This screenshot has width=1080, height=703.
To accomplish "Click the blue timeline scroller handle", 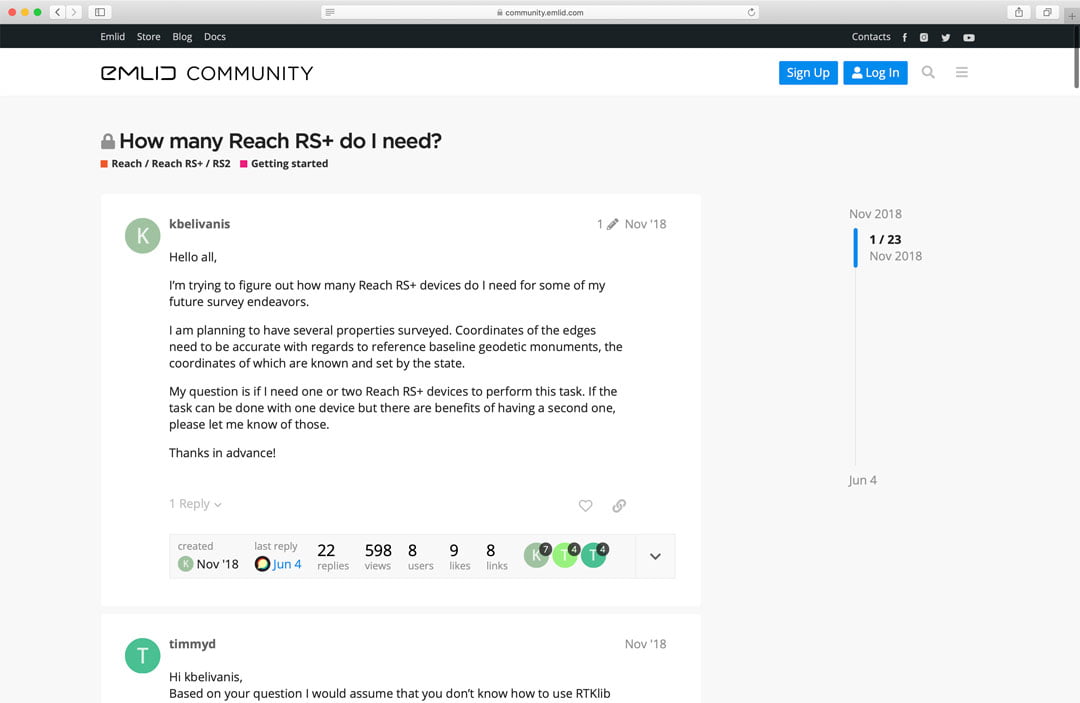I will 855,247.
